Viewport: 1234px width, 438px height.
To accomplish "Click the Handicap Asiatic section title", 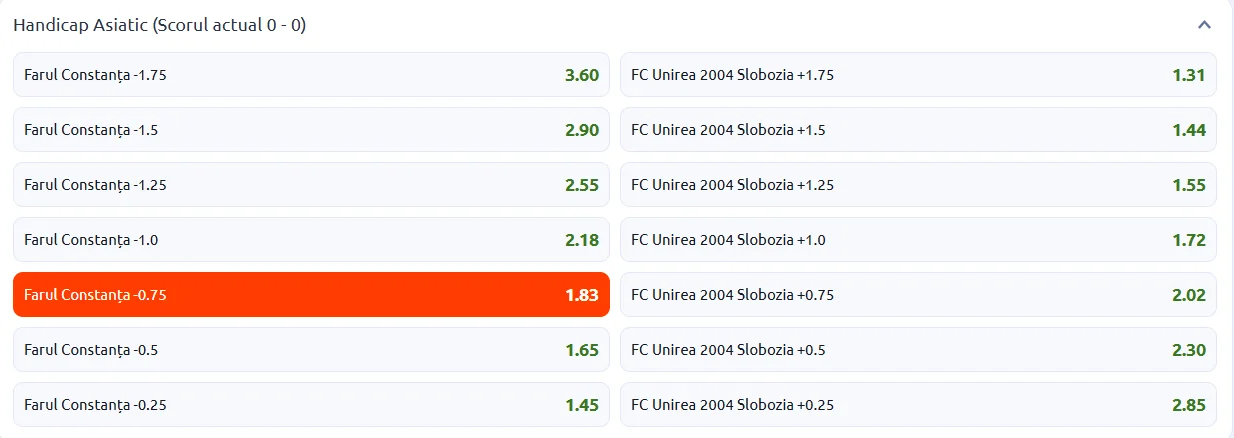I will [x=160, y=25].
